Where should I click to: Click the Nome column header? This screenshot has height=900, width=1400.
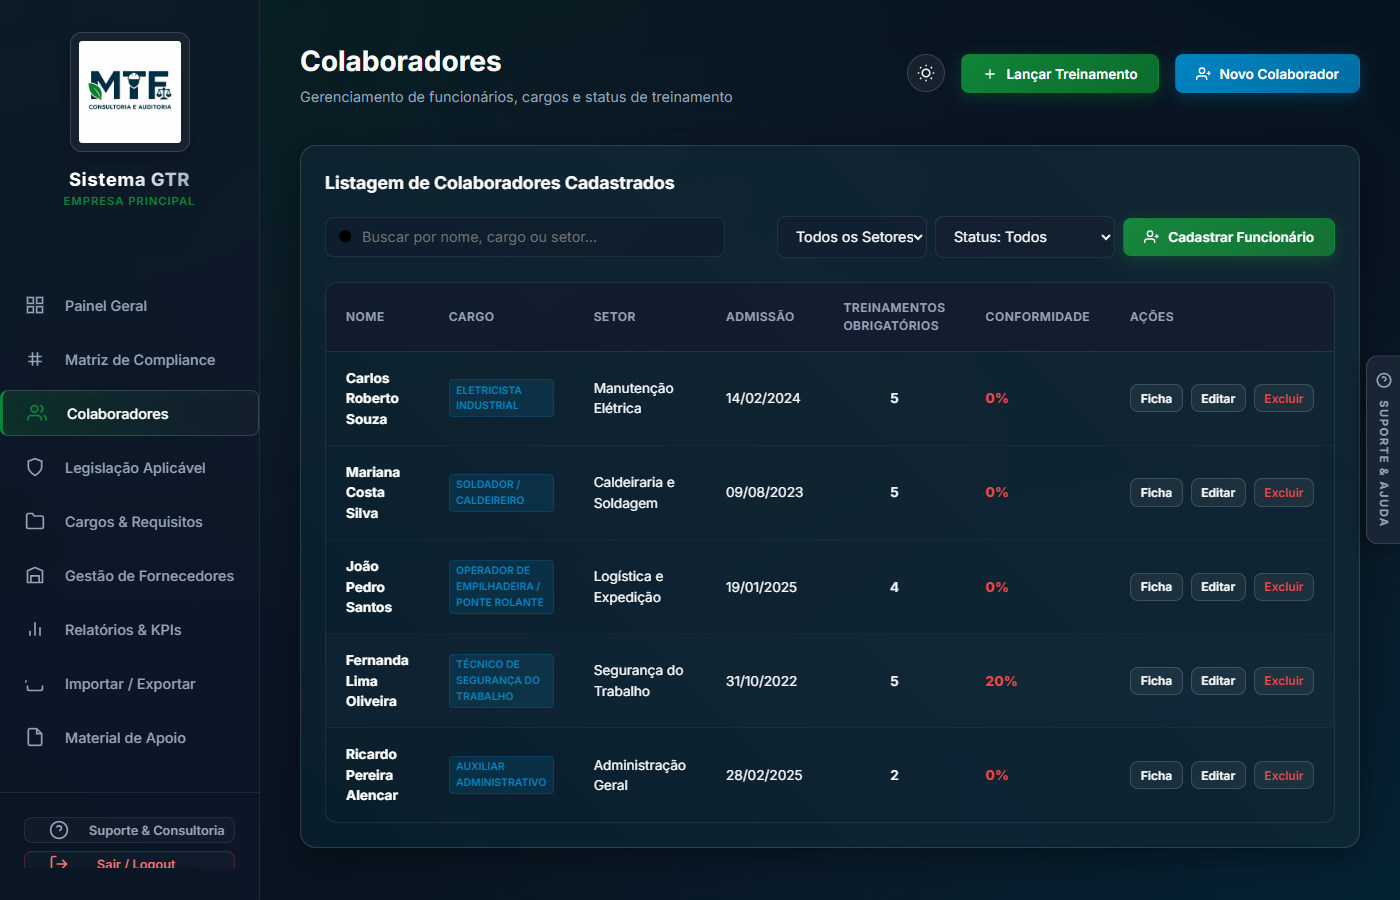[365, 317]
